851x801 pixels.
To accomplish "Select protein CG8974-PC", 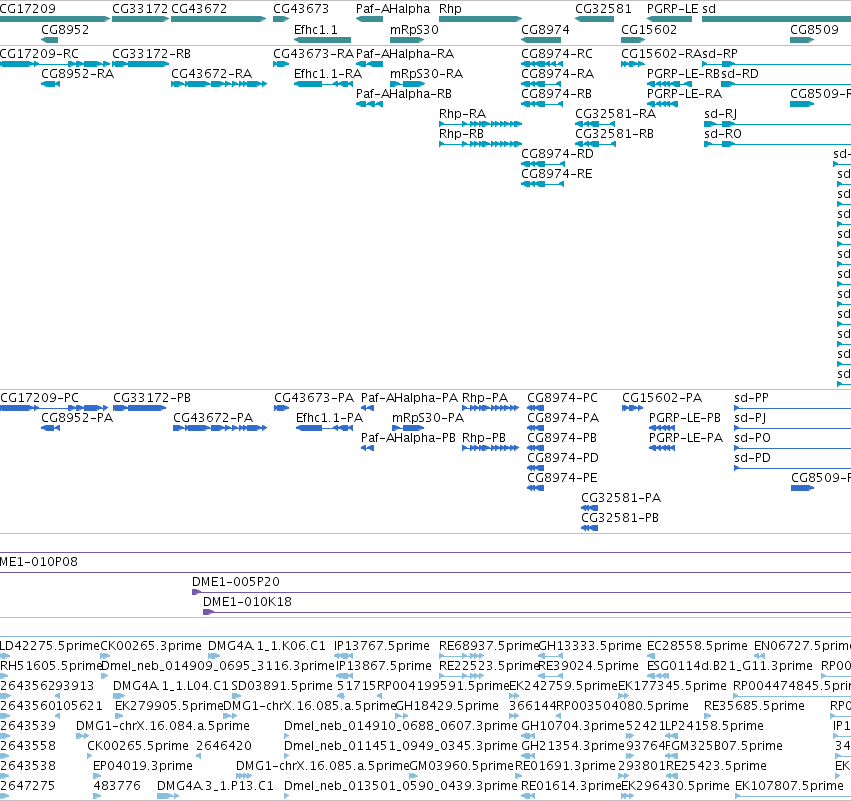I will click(562, 398).
